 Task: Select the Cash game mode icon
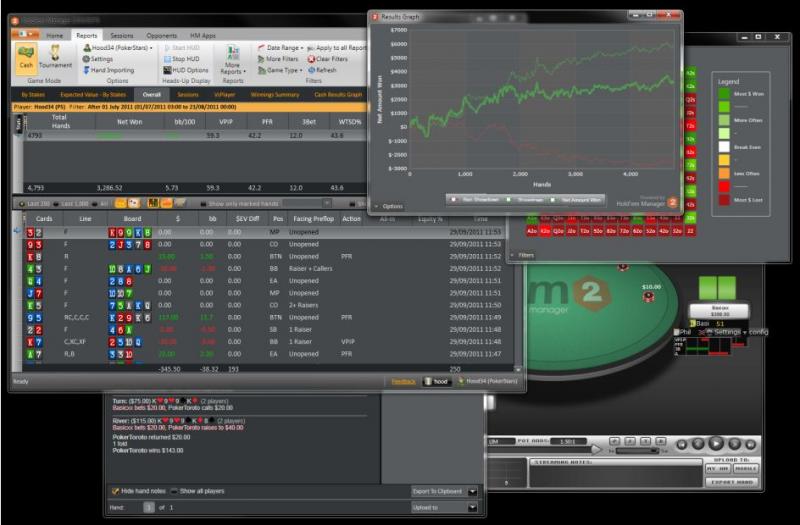point(26,57)
